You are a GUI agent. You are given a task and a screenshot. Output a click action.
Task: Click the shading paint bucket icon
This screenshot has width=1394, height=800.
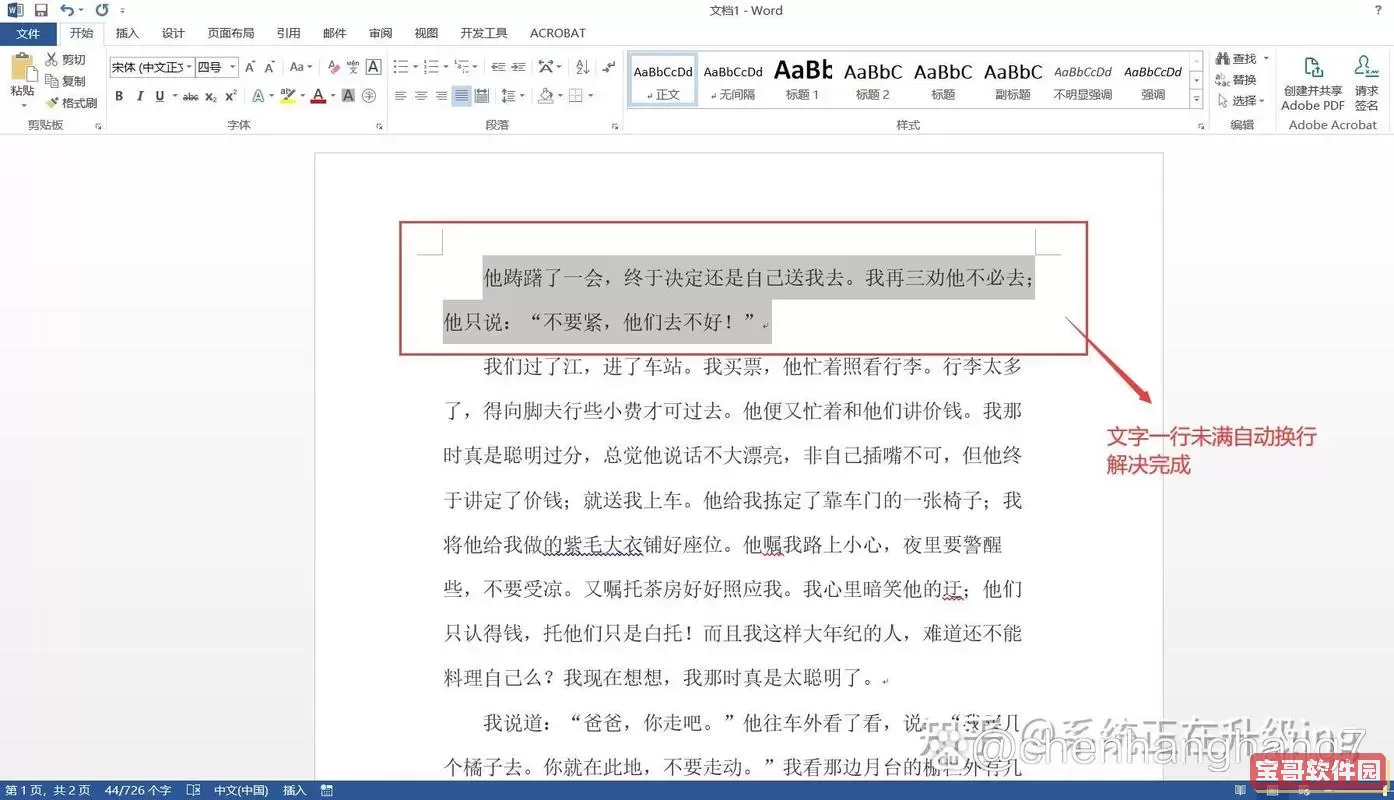[x=545, y=96]
